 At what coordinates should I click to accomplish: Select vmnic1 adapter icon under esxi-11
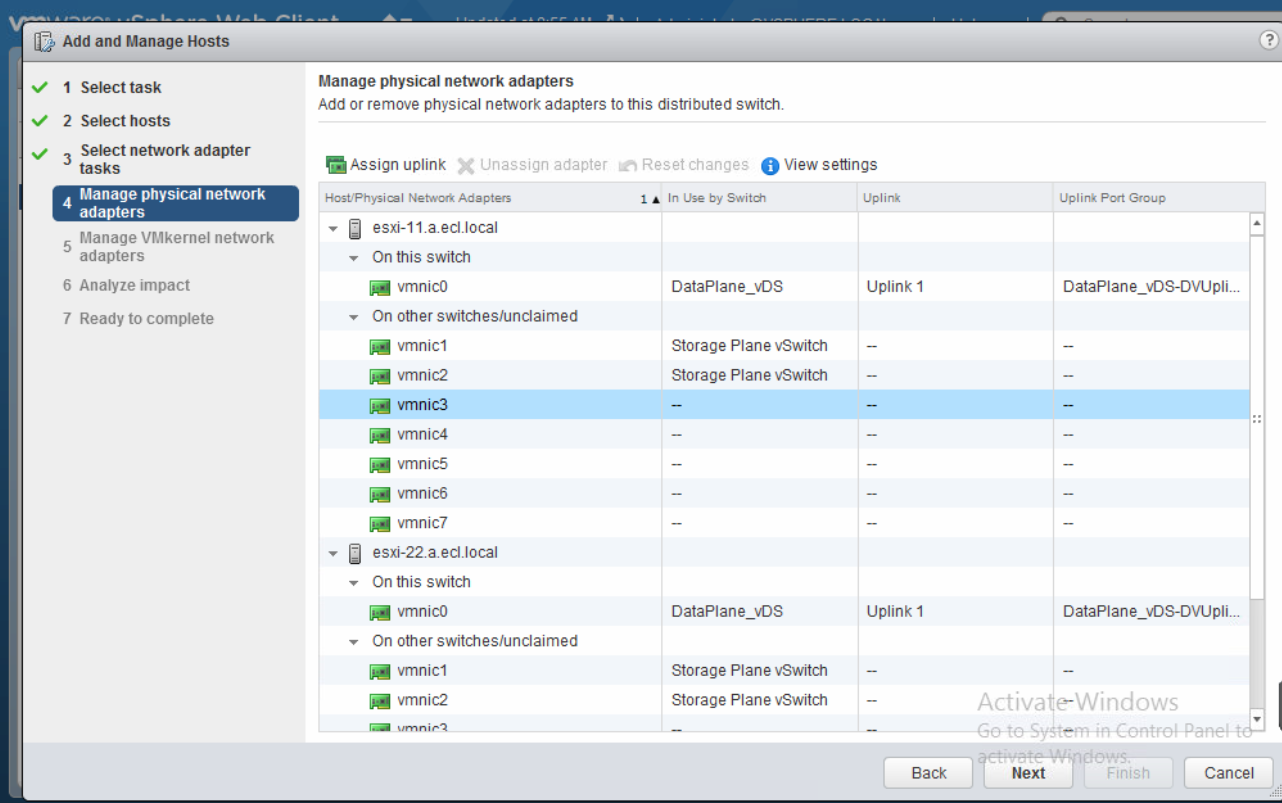380,347
